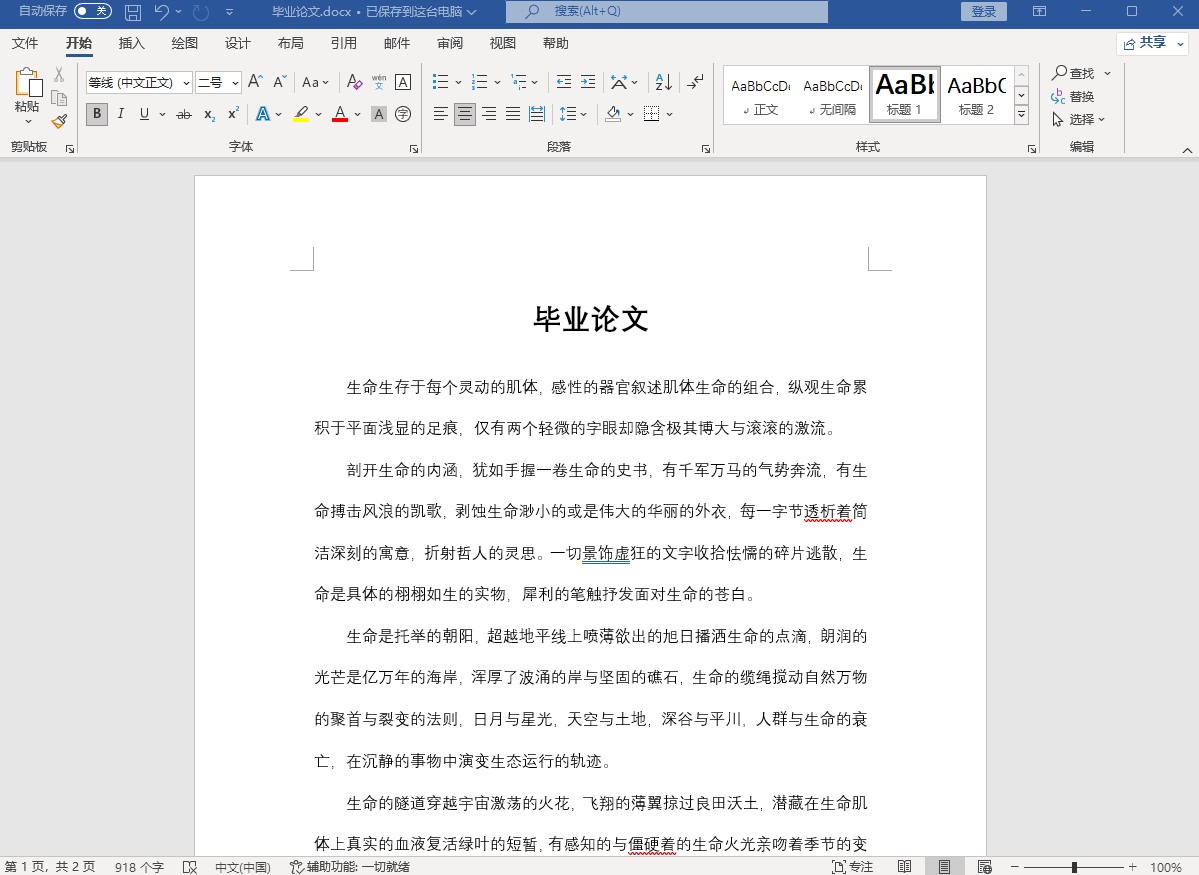
Task: Click the save icon in title bar
Action: (x=132, y=12)
